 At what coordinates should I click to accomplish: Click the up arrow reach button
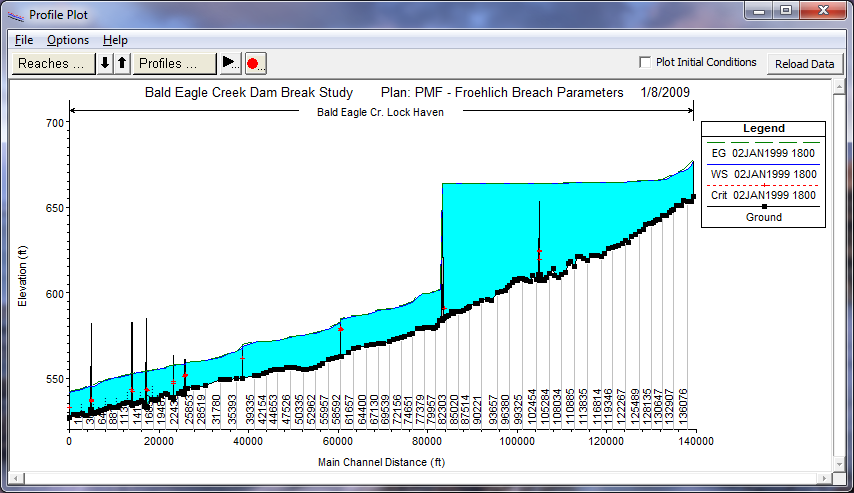pos(122,63)
